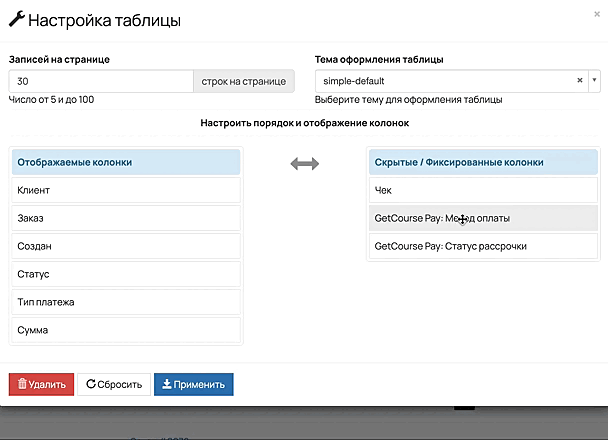Click the records per page input field
This screenshot has width=608, height=440.
tap(100, 81)
